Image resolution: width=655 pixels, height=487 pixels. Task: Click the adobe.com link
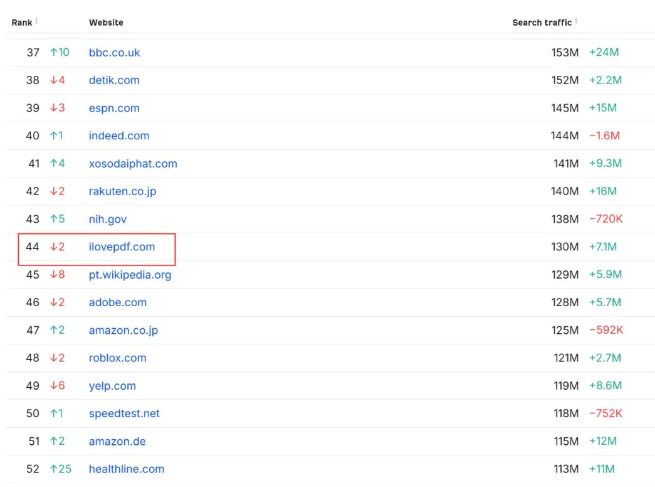point(118,302)
